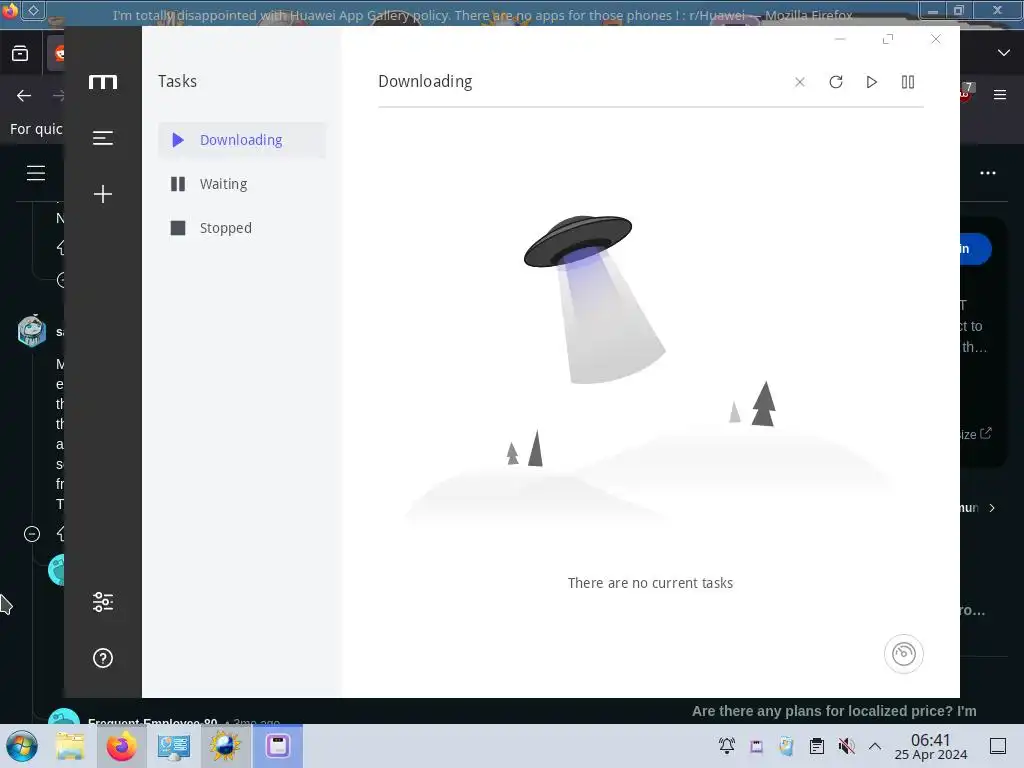Viewport: 1024px width, 768px height.
Task: Open the clipboard tray icon
Action: coord(816,746)
